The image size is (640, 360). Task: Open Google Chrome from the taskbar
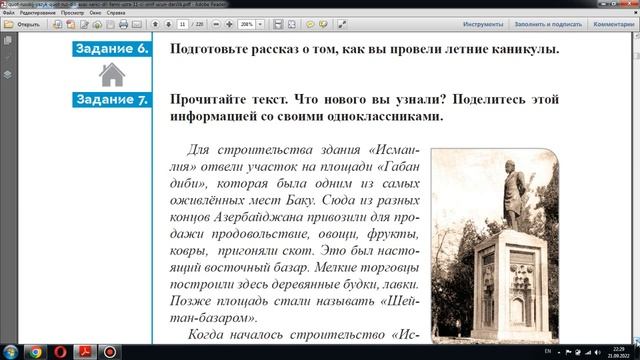(36, 352)
